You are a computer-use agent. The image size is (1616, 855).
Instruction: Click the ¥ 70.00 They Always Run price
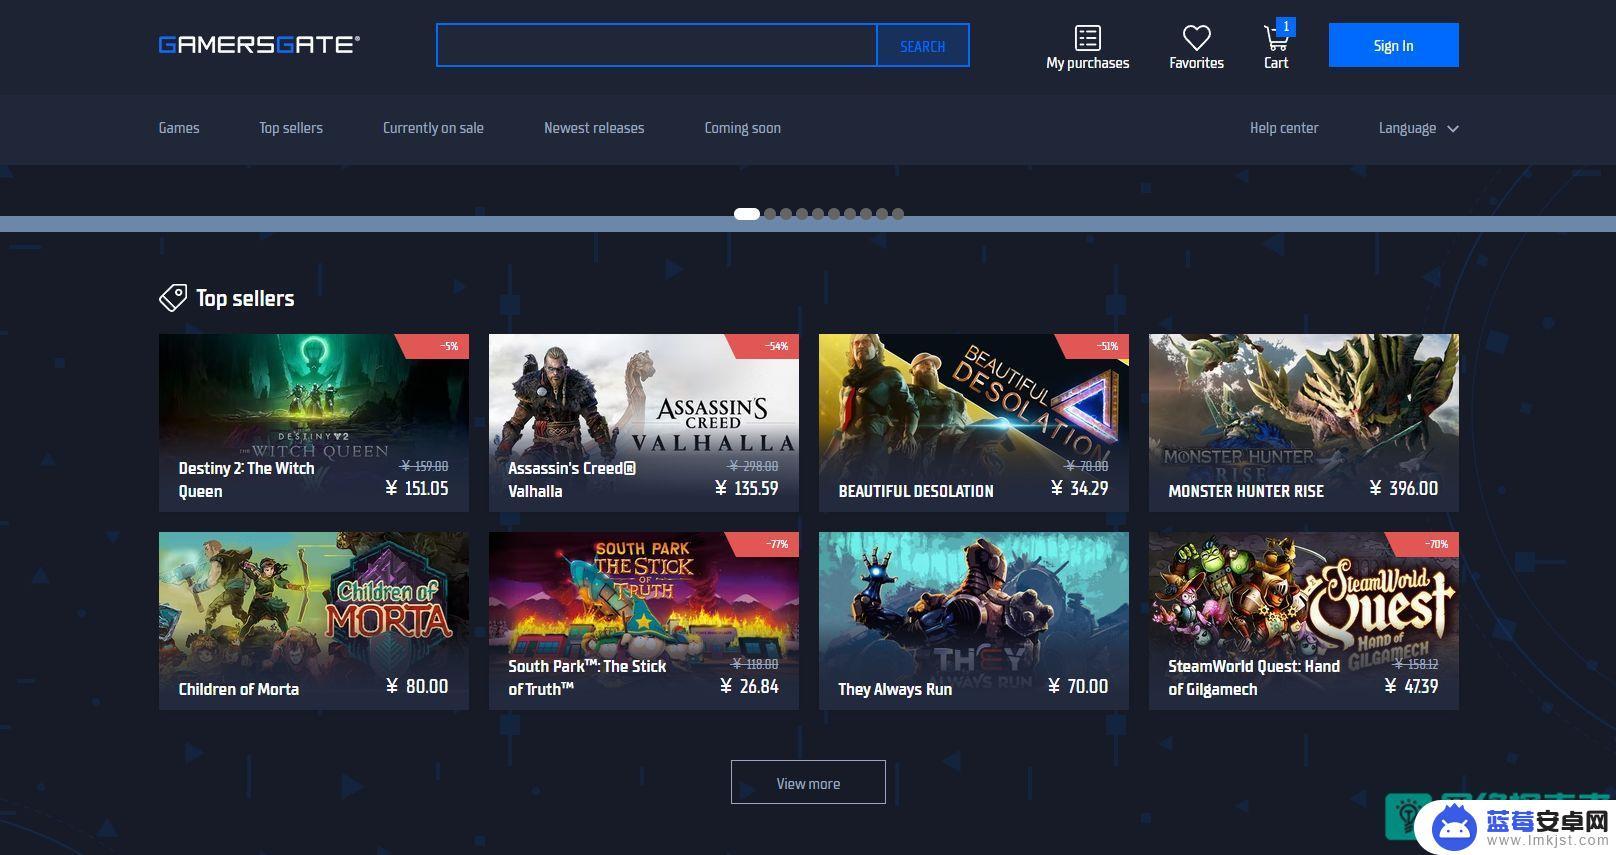click(x=1078, y=686)
